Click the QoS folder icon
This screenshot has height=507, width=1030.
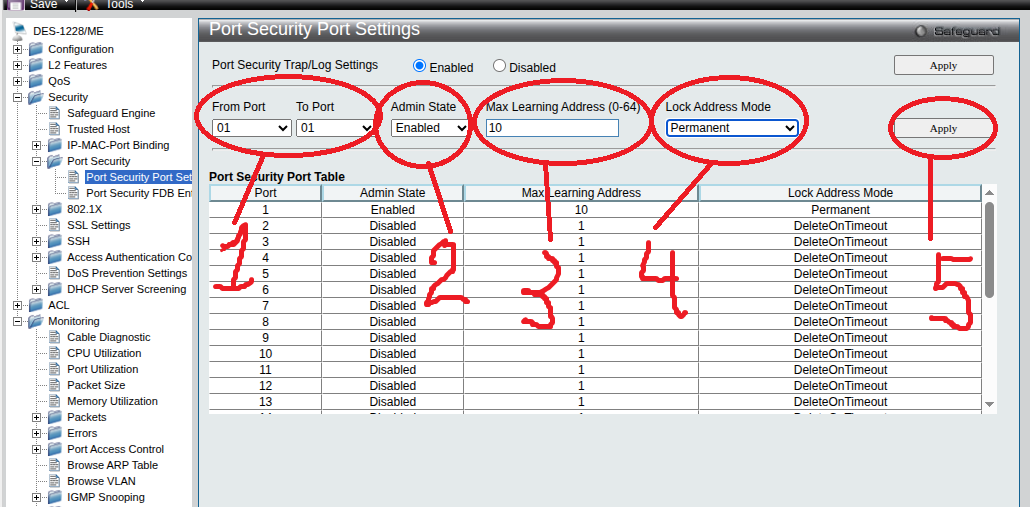[x=35, y=81]
